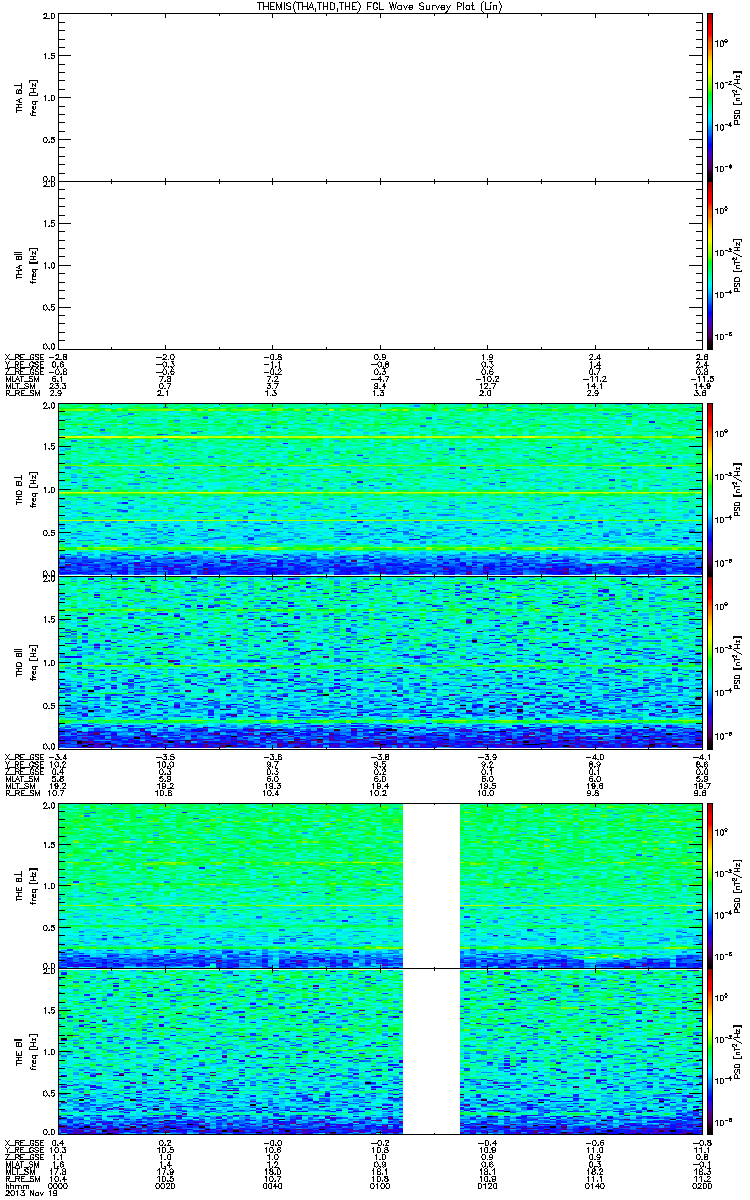
Task: Click the PSD color bar beside THA B-perpendicular panel
Action: coord(710,97)
